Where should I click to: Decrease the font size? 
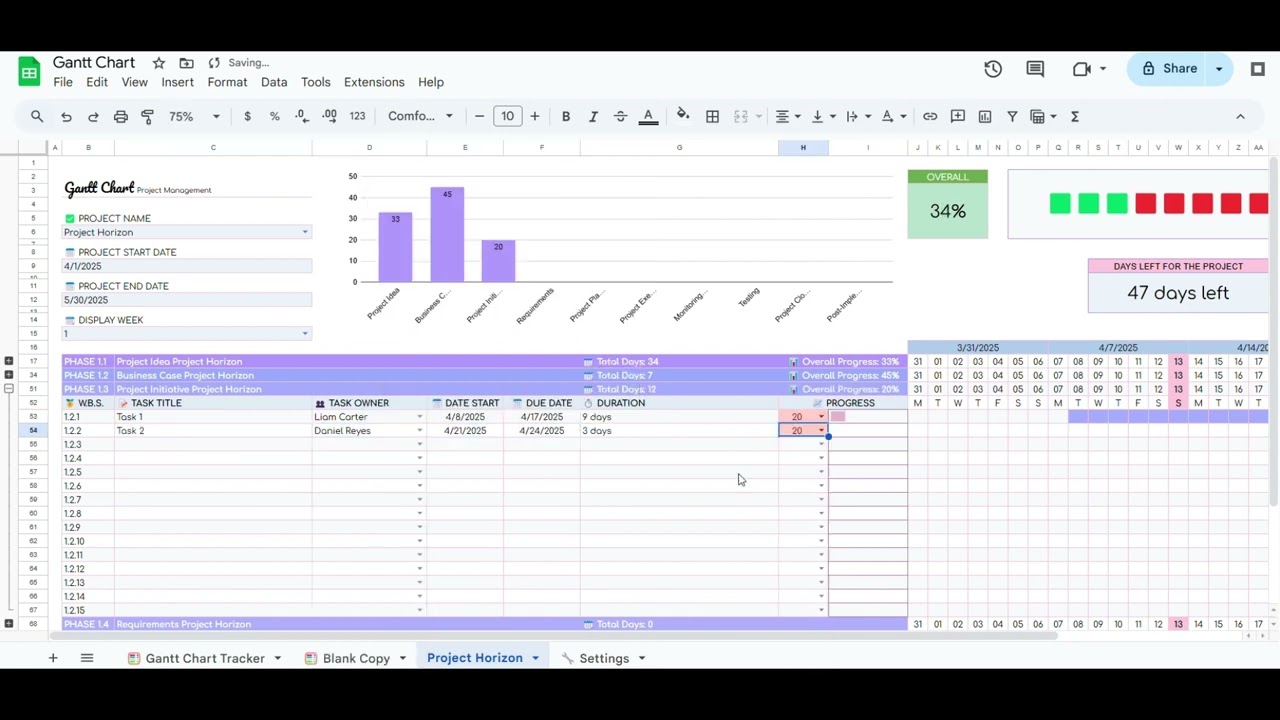pyautogui.click(x=479, y=117)
